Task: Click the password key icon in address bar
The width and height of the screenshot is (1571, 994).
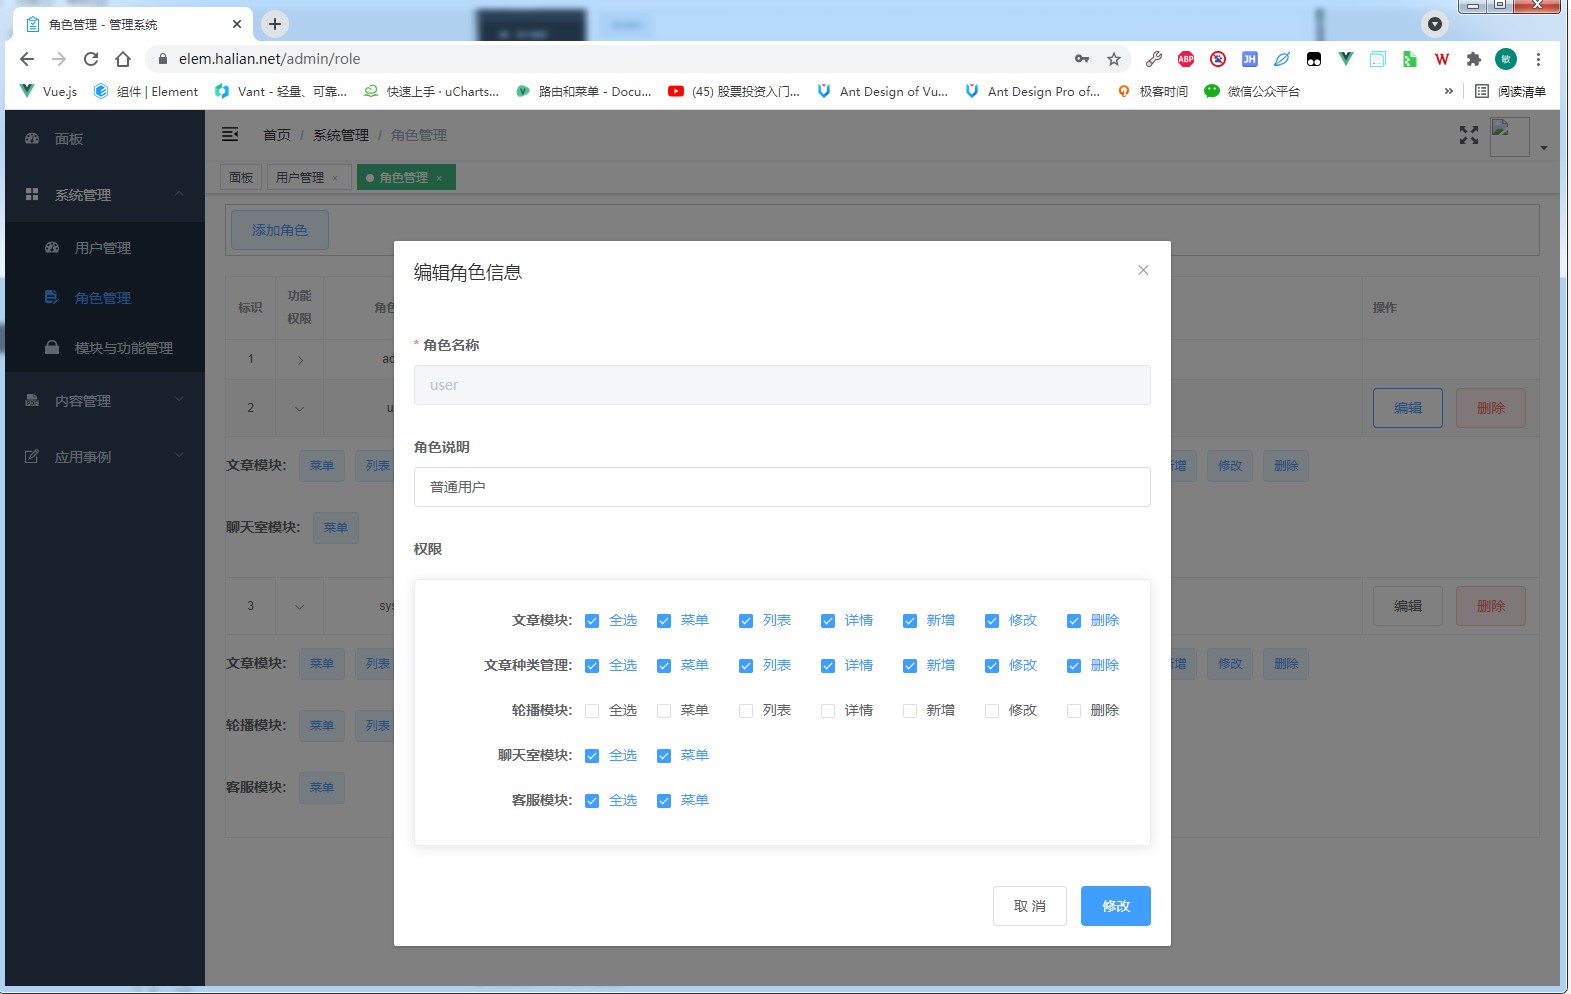Action: [1082, 59]
